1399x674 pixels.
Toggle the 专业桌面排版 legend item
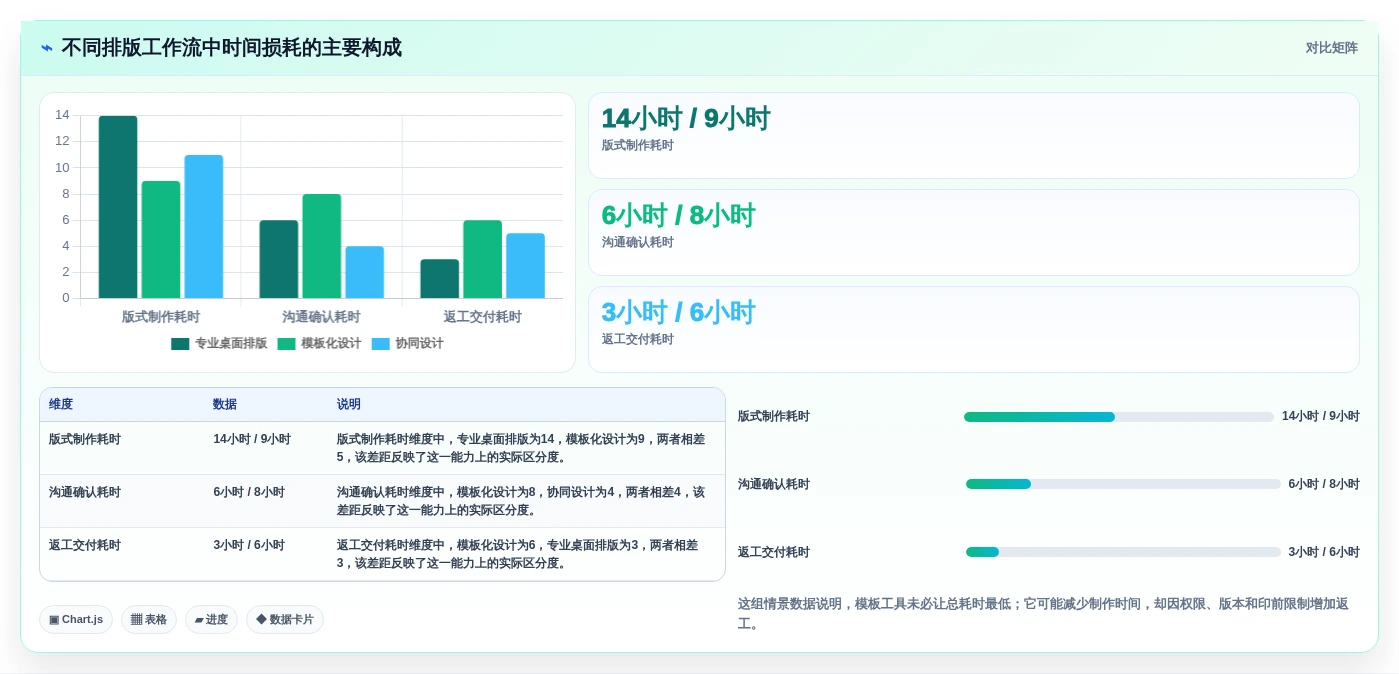coord(219,343)
